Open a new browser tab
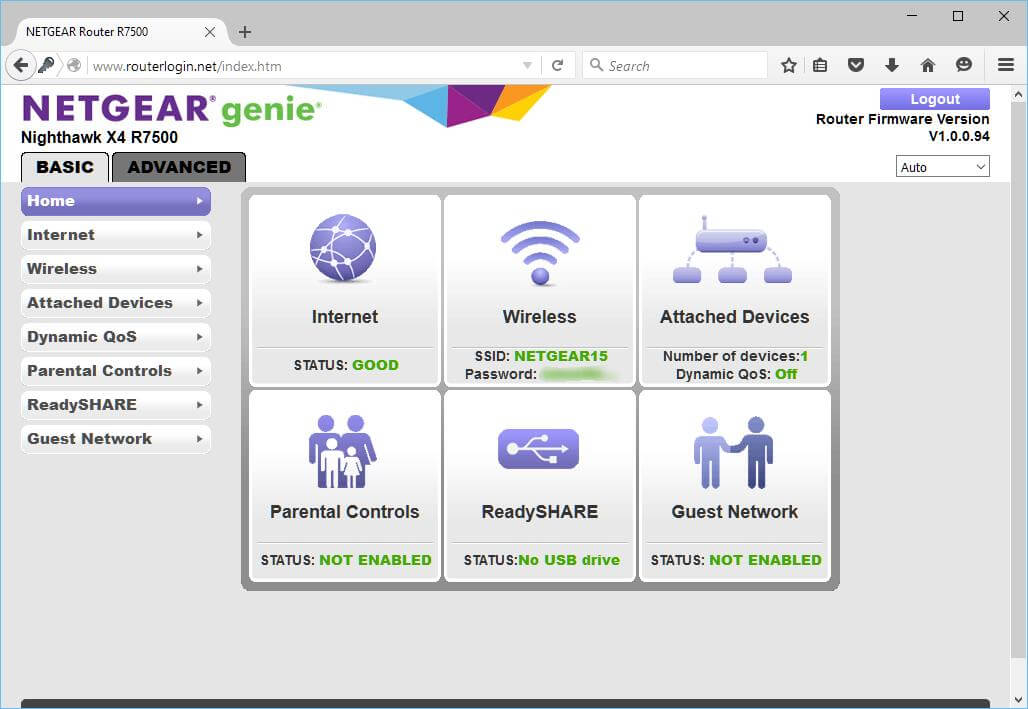Image resolution: width=1028 pixels, height=709 pixels. (x=245, y=32)
